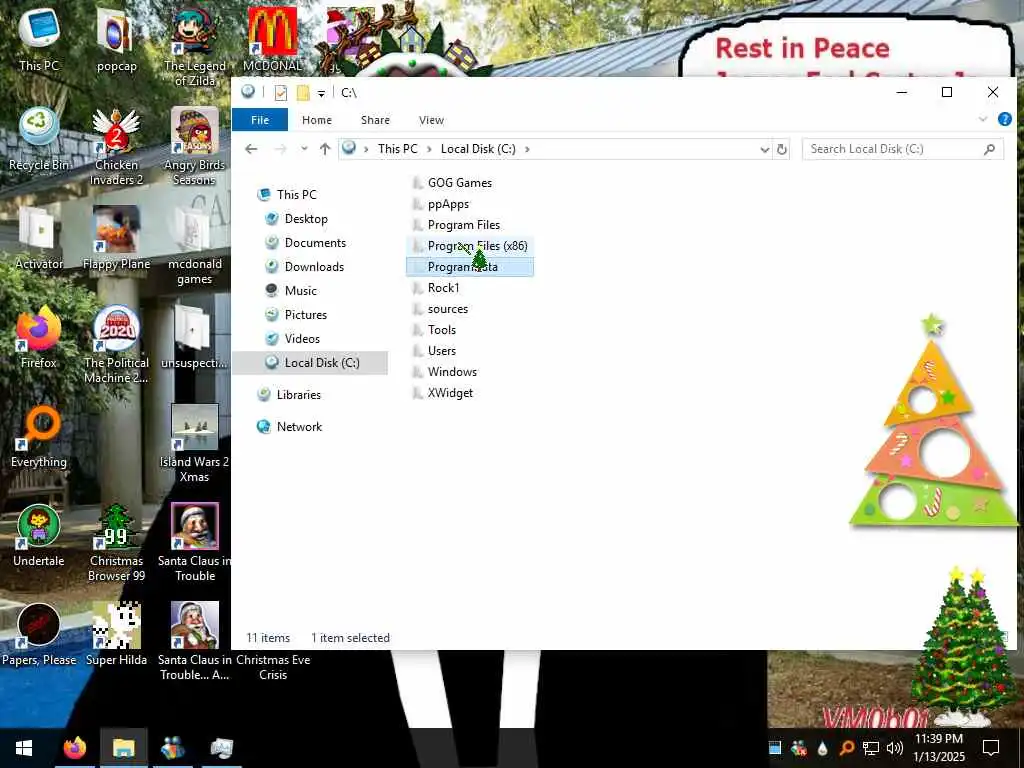The image size is (1024, 768).
Task: Launch Everything search shortcut on desktop
Action: [39, 436]
